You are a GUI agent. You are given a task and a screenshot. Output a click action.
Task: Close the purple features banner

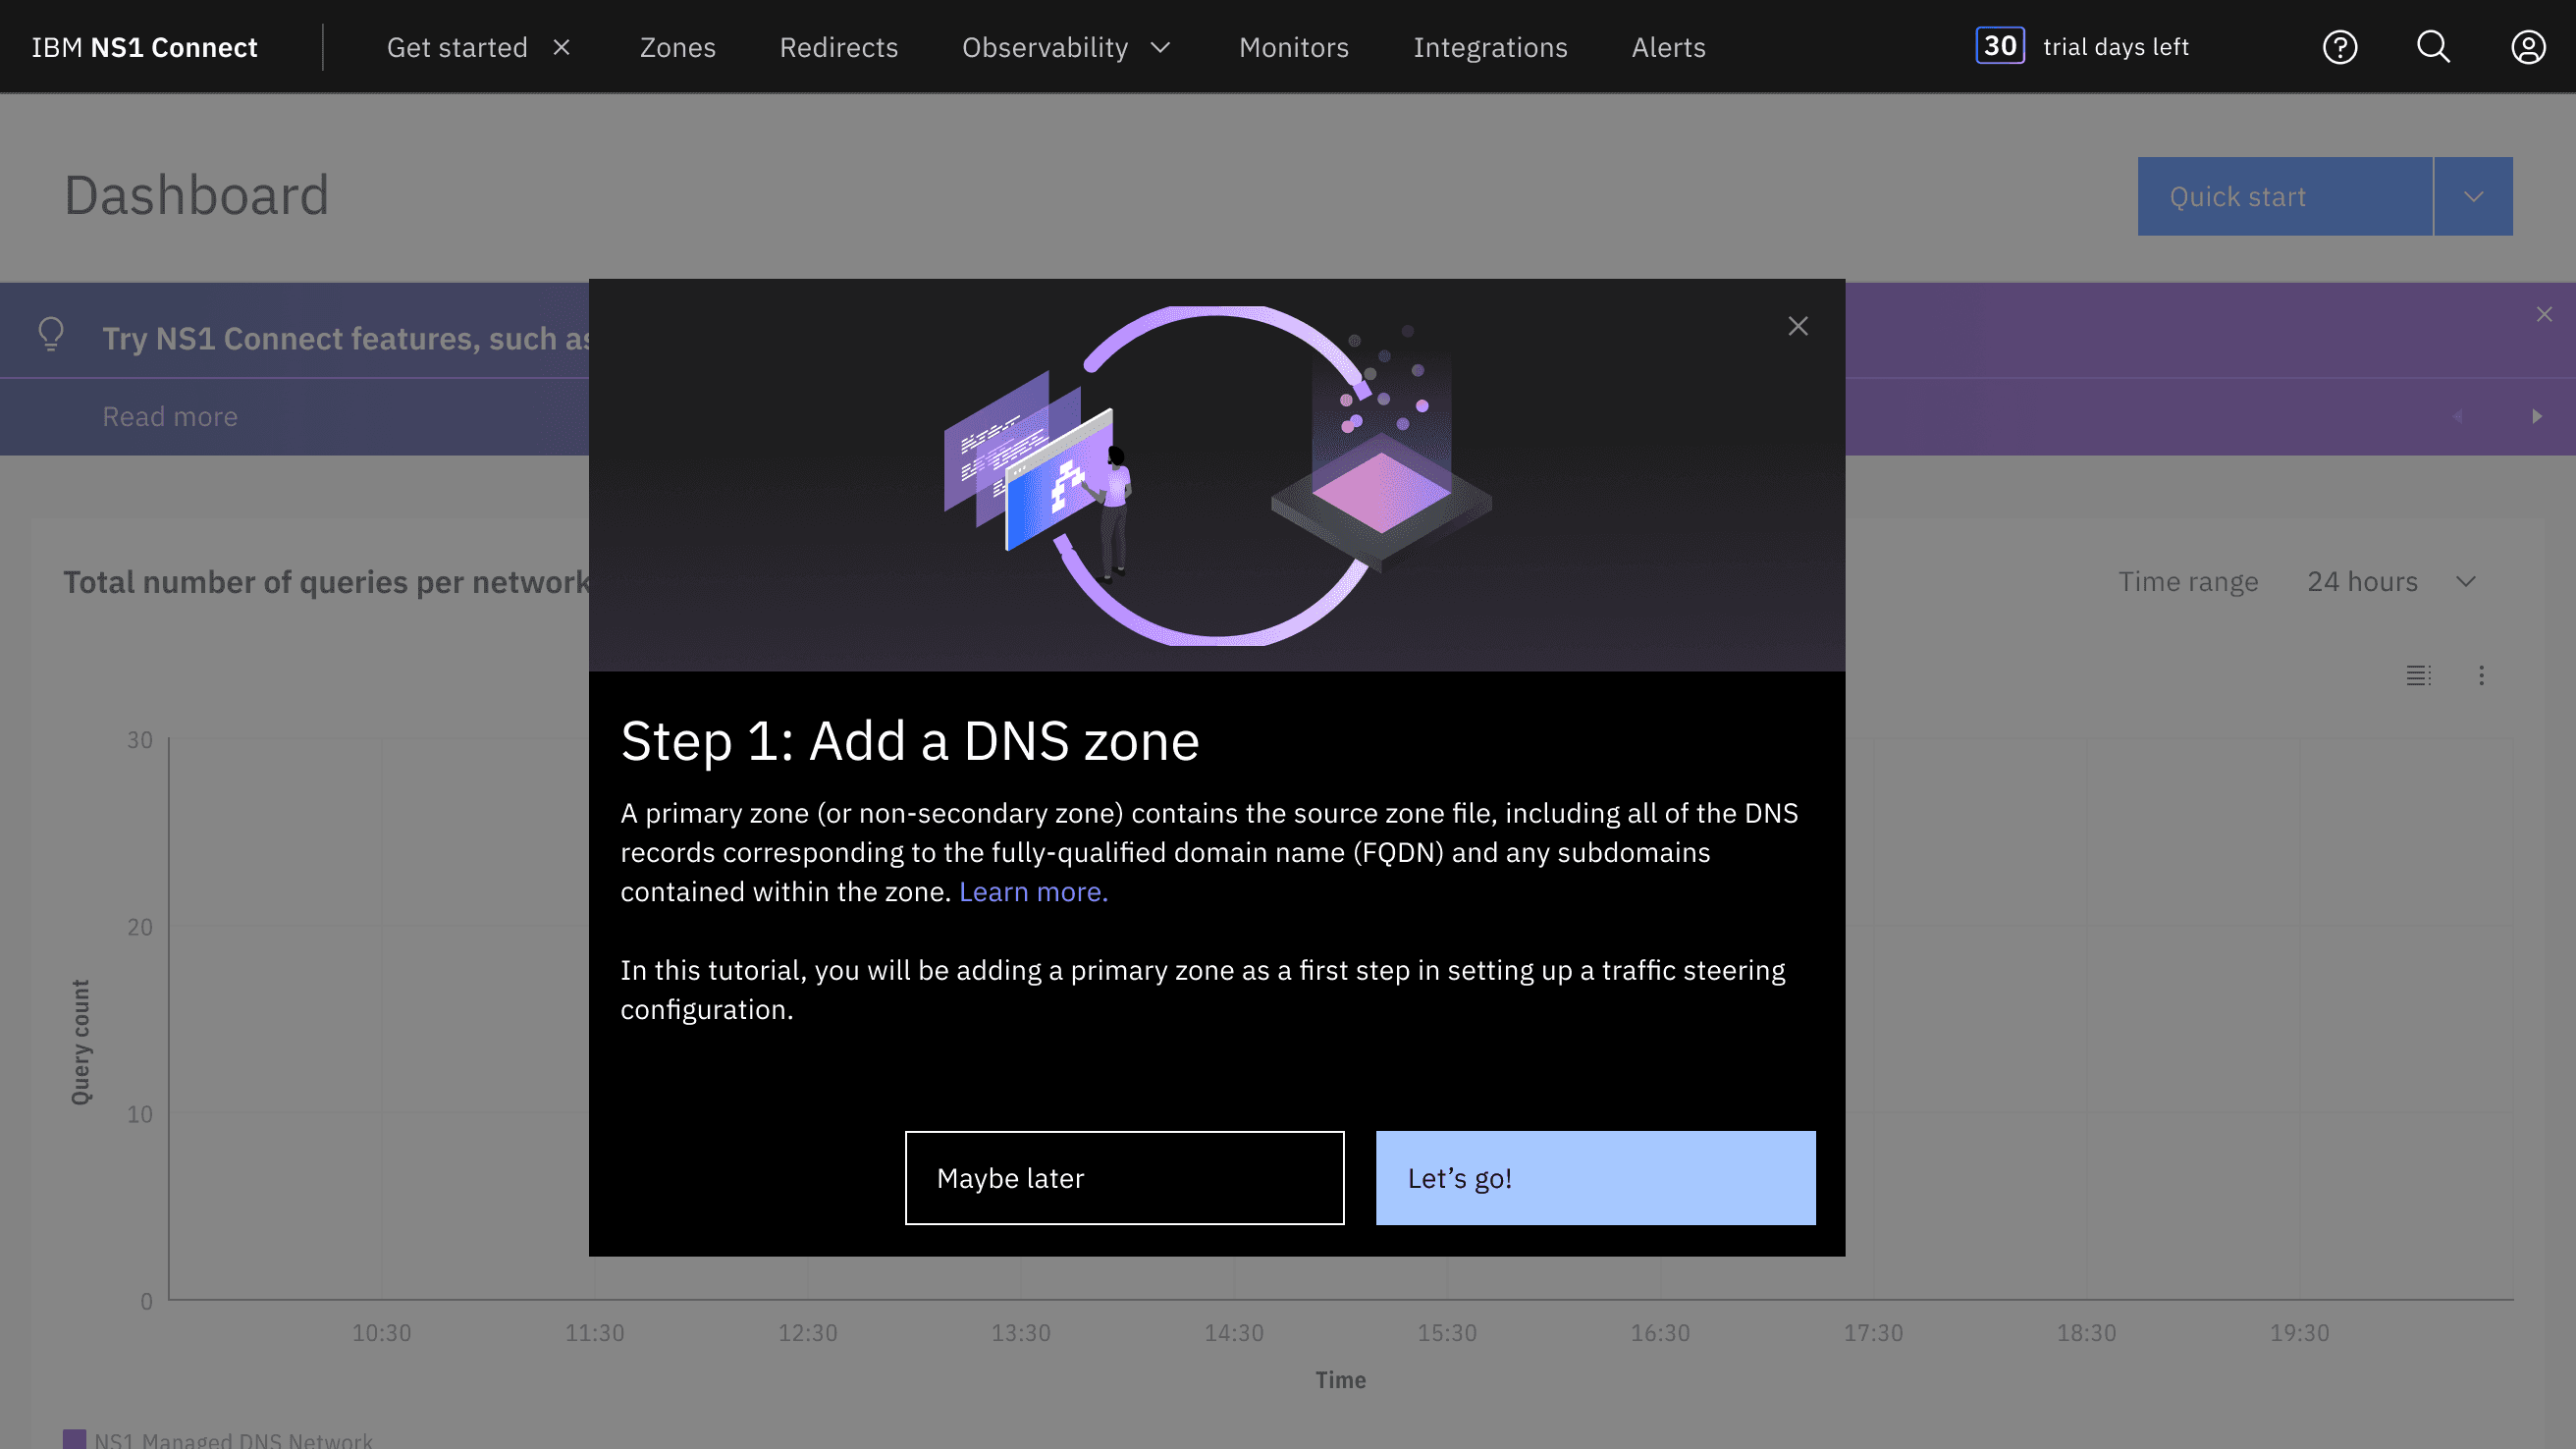2544,314
